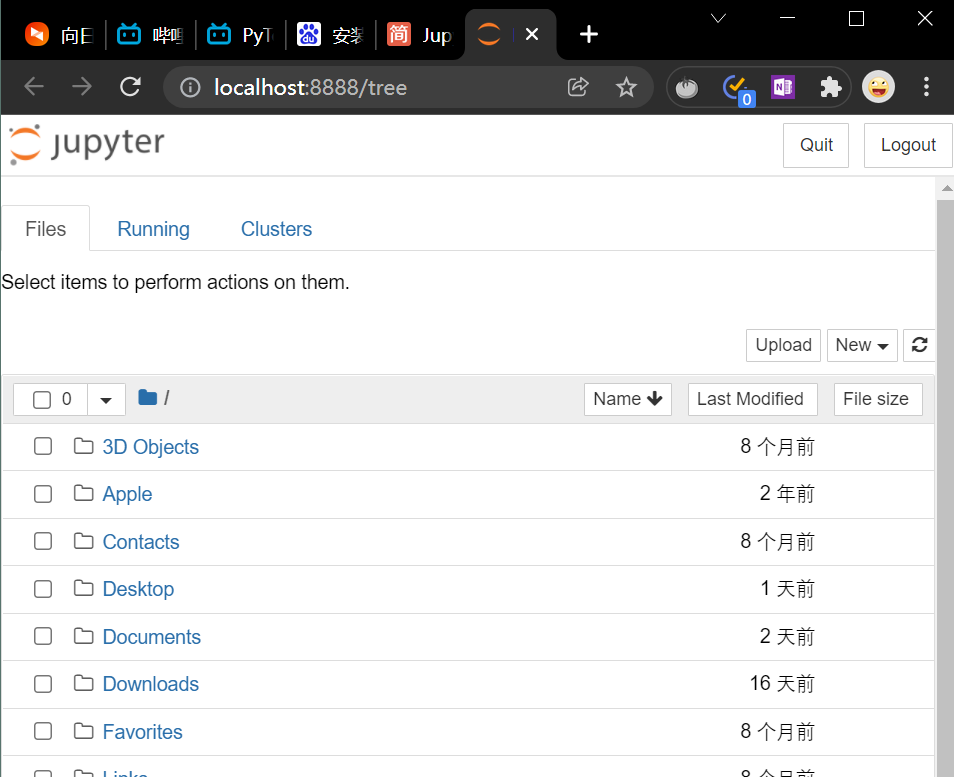Open the Favorites folder
The height and width of the screenshot is (777, 954).
(142, 731)
